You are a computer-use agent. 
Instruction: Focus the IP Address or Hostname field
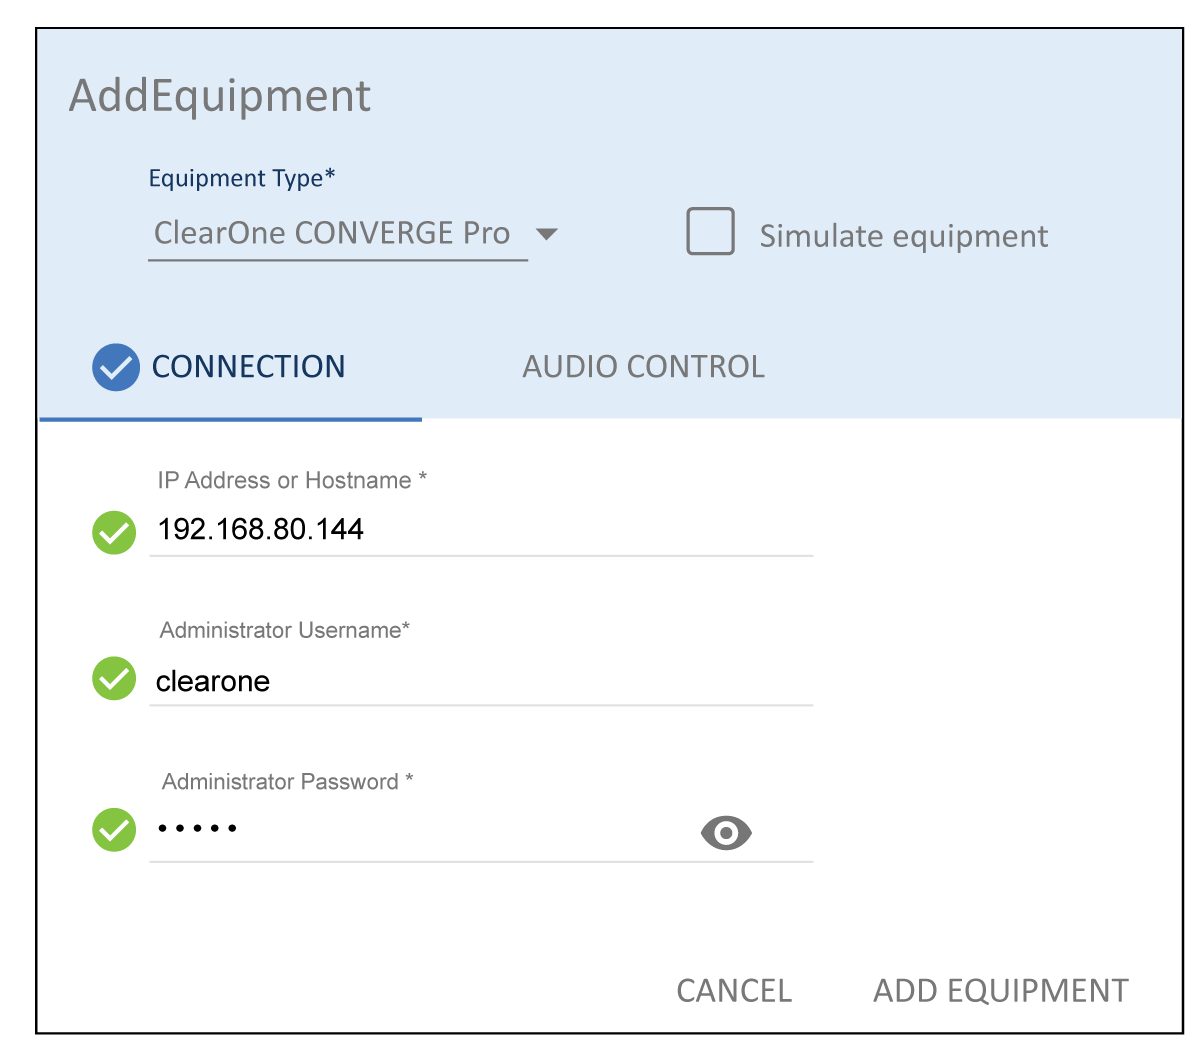click(480, 529)
